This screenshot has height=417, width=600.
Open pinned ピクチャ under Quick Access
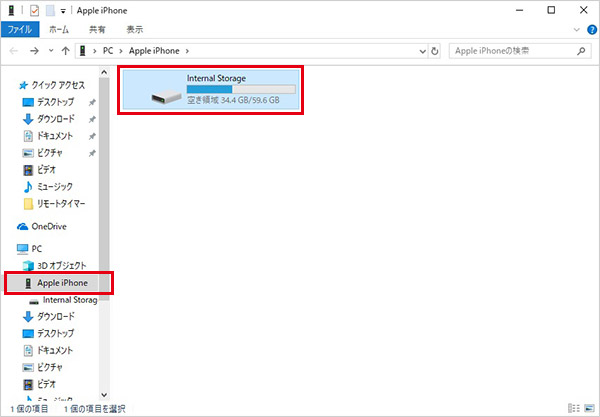(42, 153)
